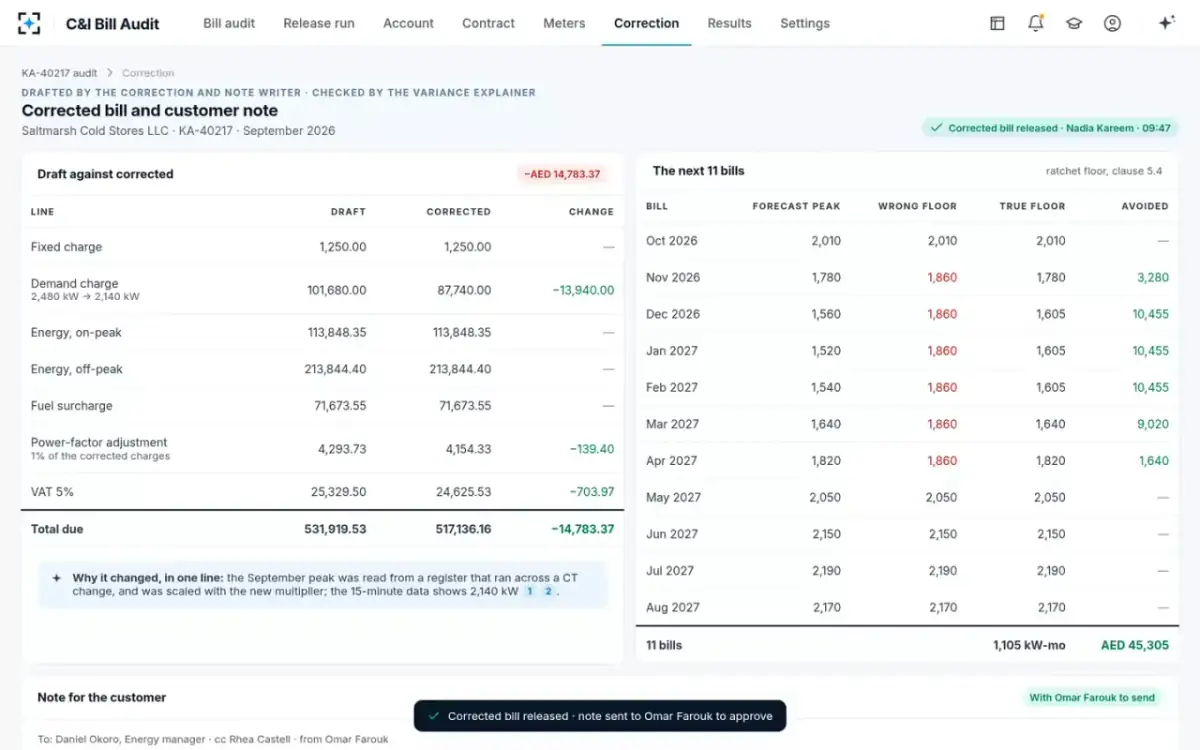Select the 'Energy, off-peak' line

[x=322, y=369]
